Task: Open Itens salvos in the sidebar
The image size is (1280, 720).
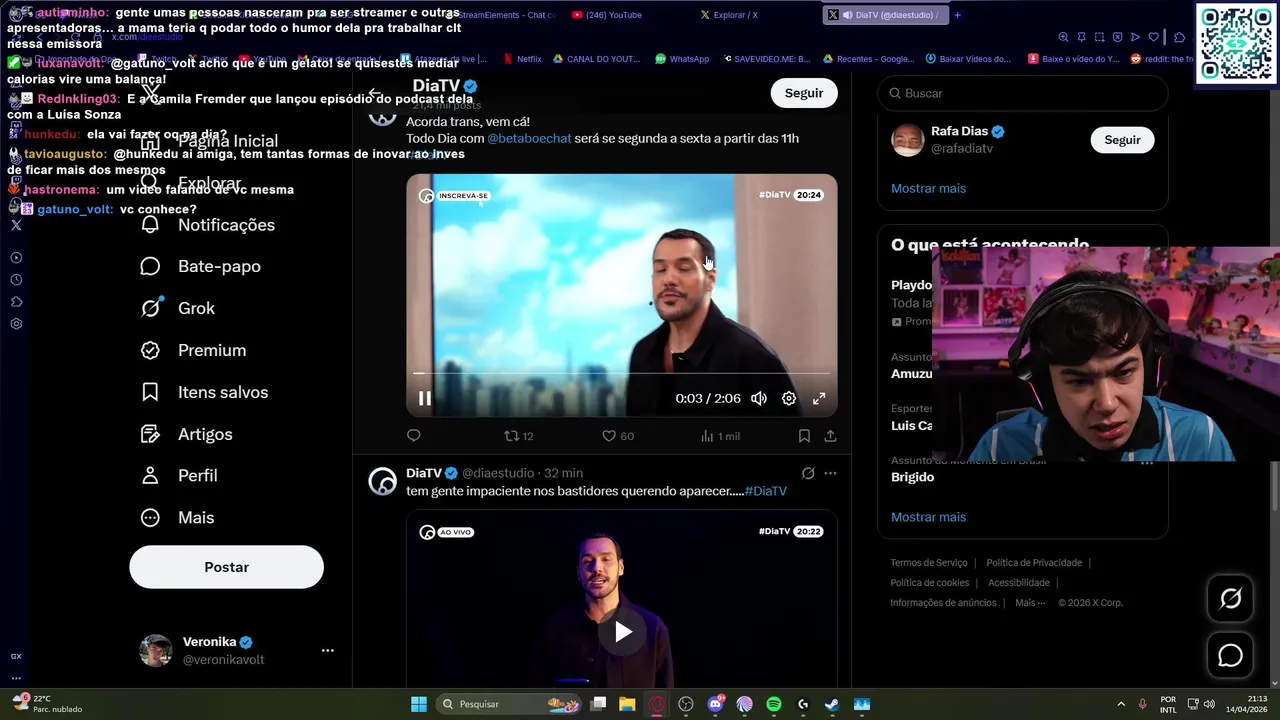Action: [x=205, y=392]
